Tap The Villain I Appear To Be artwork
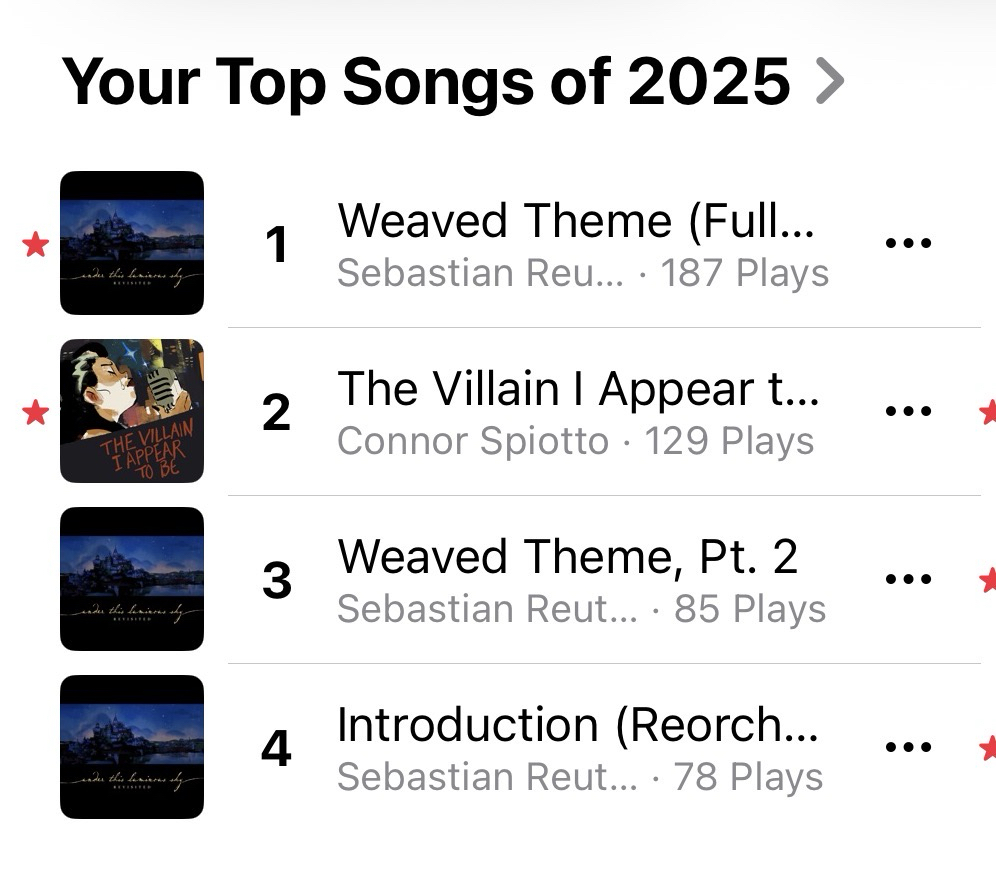996x872 pixels. (x=132, y=411)
